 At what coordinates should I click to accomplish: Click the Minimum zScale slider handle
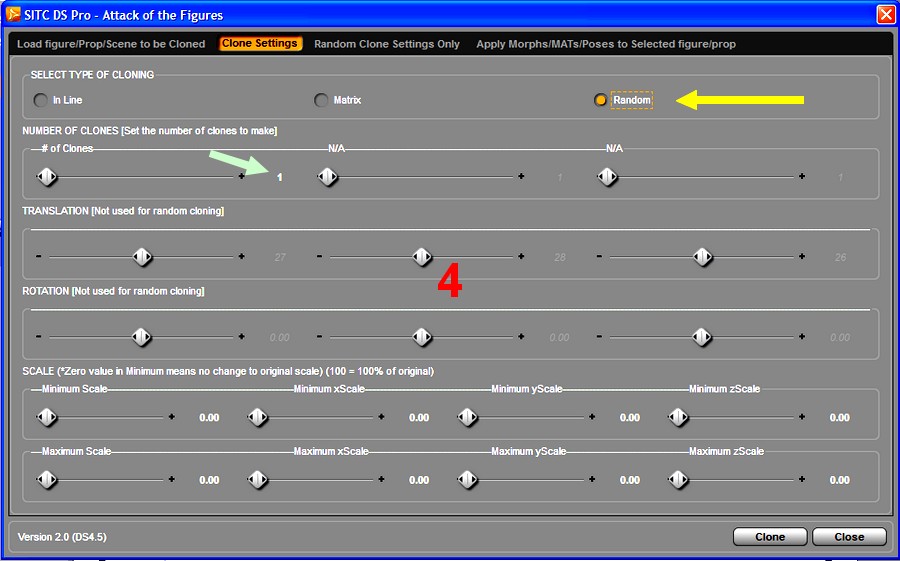point(678,417)
